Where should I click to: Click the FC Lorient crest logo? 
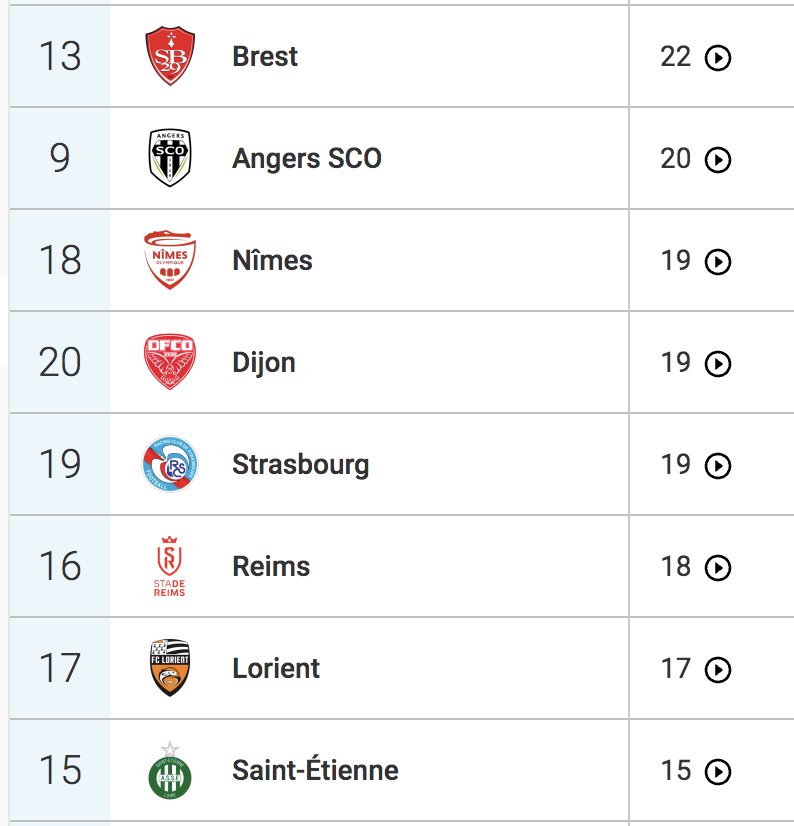(x=170, y=668)
